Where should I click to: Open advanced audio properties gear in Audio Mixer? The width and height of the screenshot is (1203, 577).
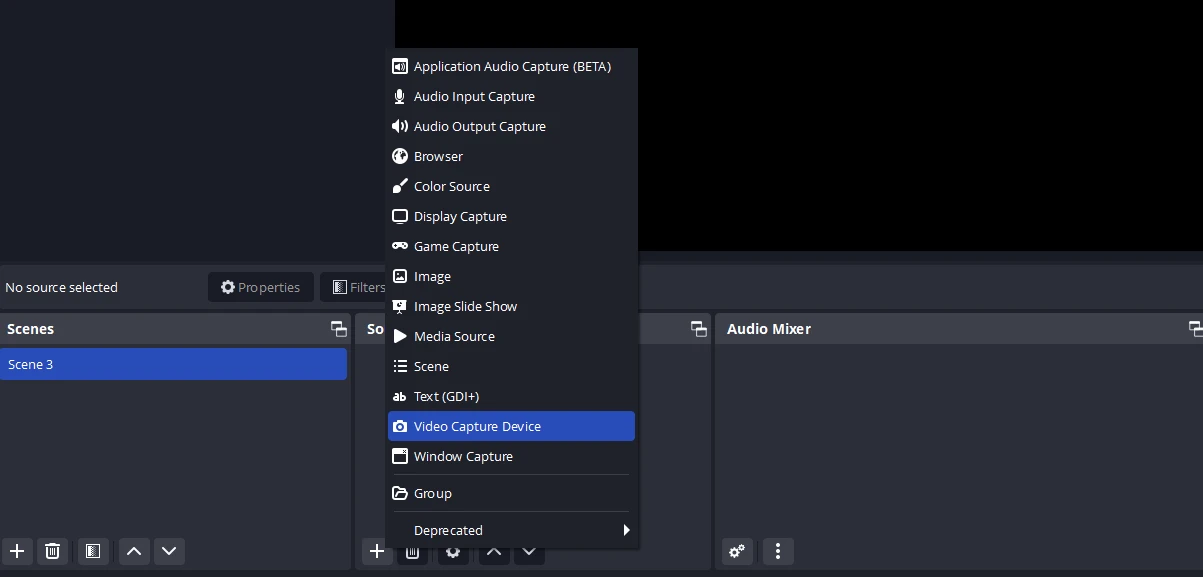coord(737,551)
